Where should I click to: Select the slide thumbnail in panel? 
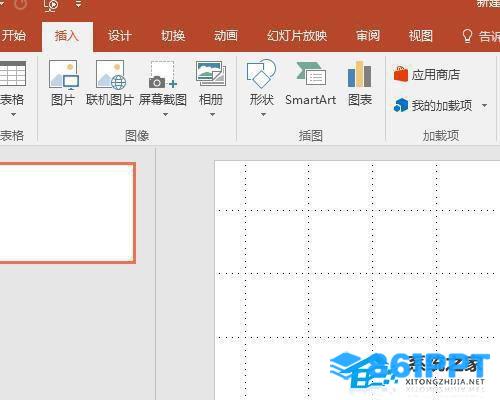pyautogui.click(x=67, y=213)
